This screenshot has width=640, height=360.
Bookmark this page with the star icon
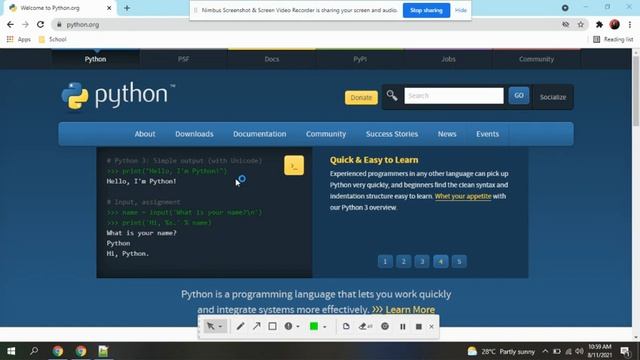(x=580, y=24)
